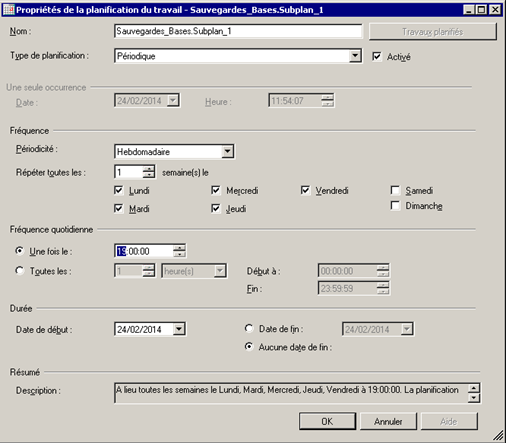This screenshot has width=506, height=443.
Task: Choose the 'Date de fin' radio option
Action: (x=249, y=329)
